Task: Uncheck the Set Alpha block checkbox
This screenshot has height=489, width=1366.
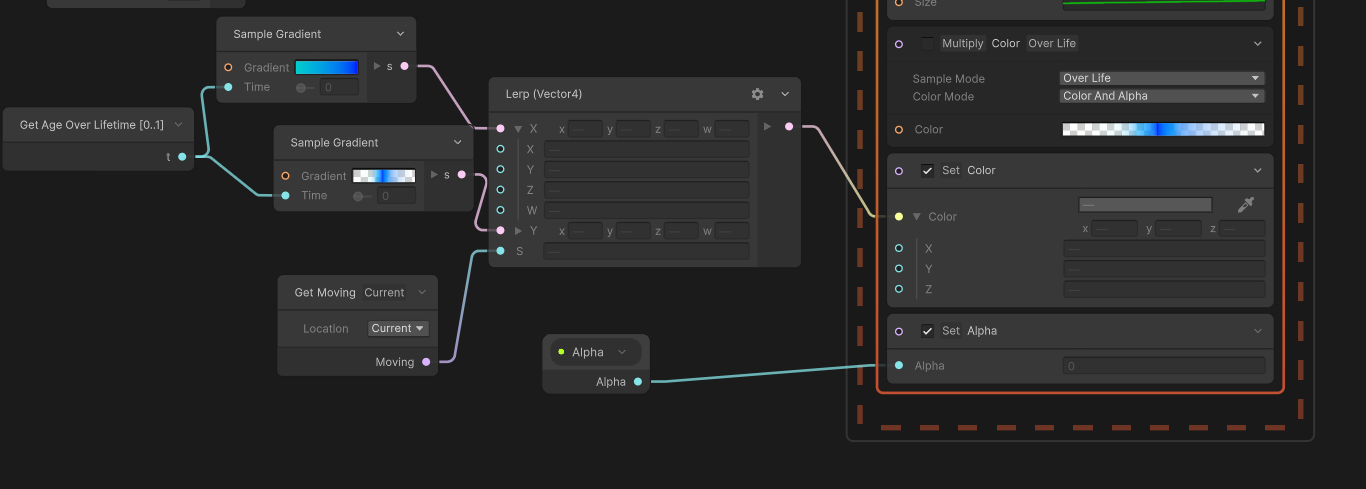Action: (x=928, y=331)
